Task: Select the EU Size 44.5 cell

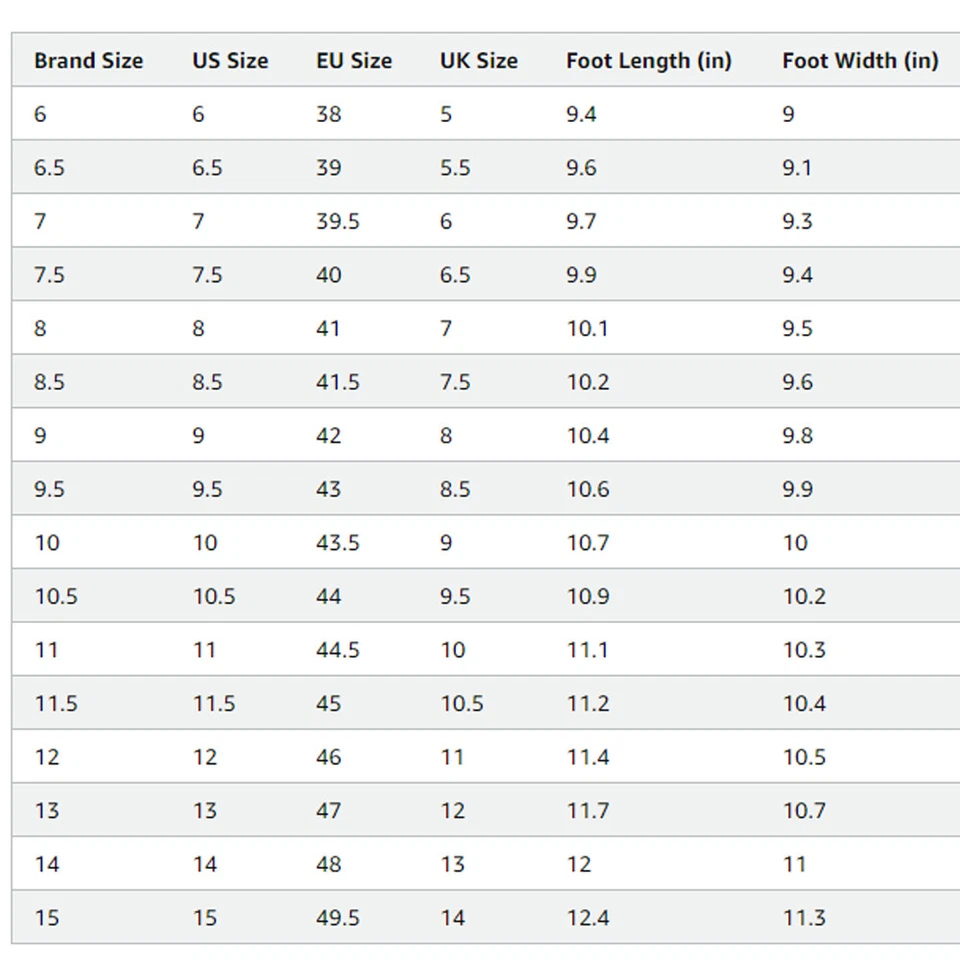Action: (x=338, y=650)
